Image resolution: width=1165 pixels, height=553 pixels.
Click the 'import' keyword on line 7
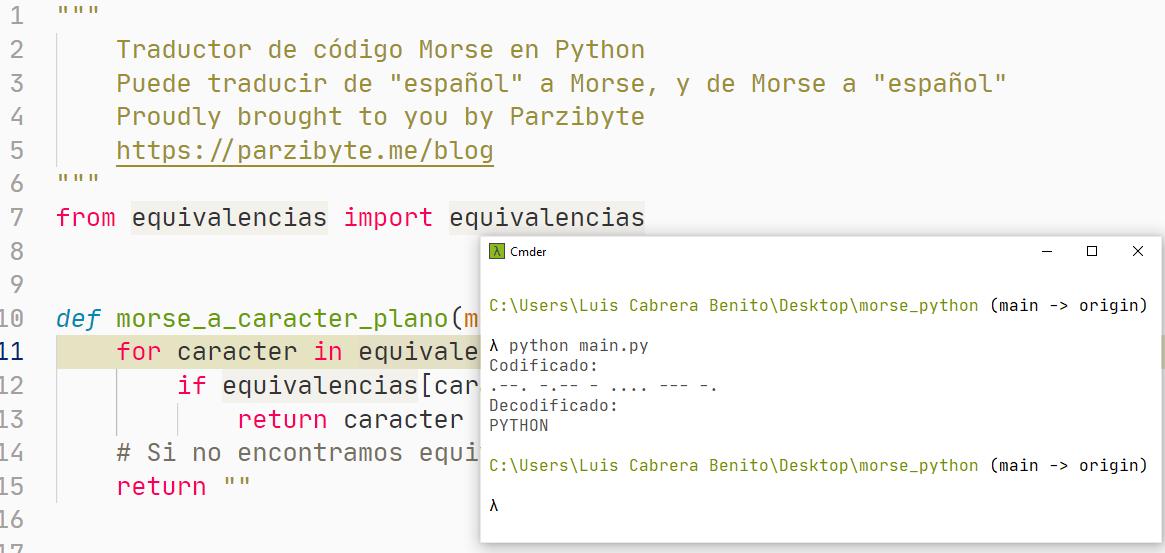tap(388, 218)
